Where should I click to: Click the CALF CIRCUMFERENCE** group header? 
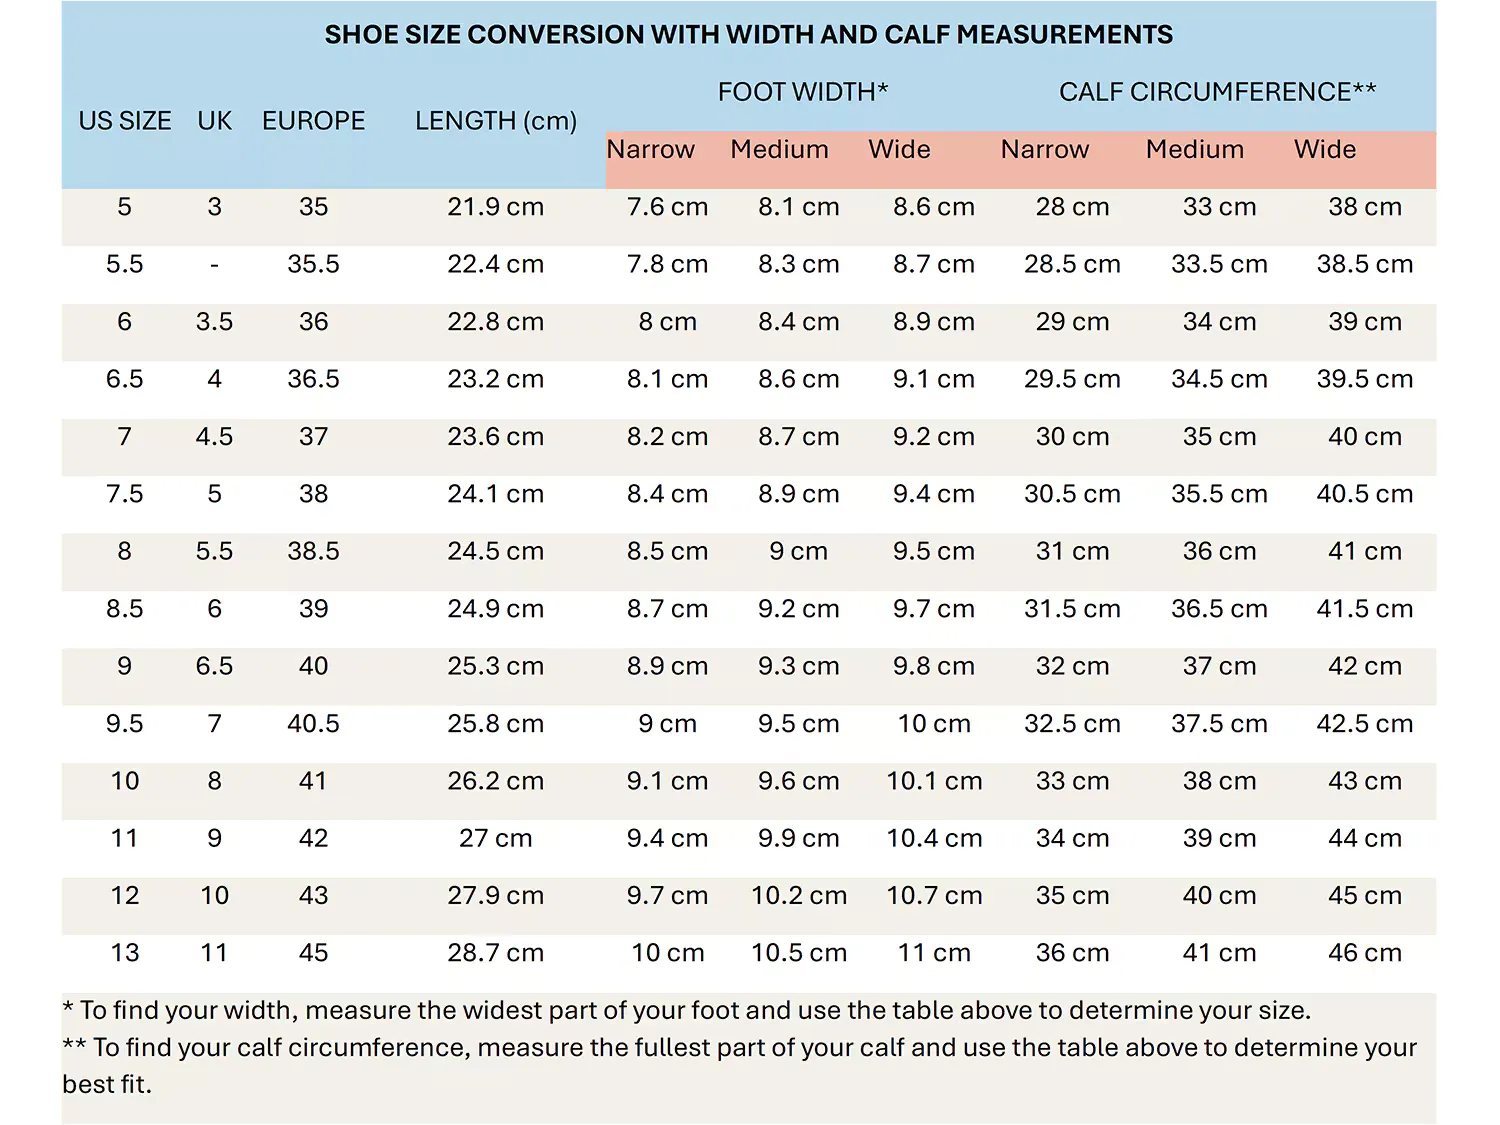[x=1217, y=92]
